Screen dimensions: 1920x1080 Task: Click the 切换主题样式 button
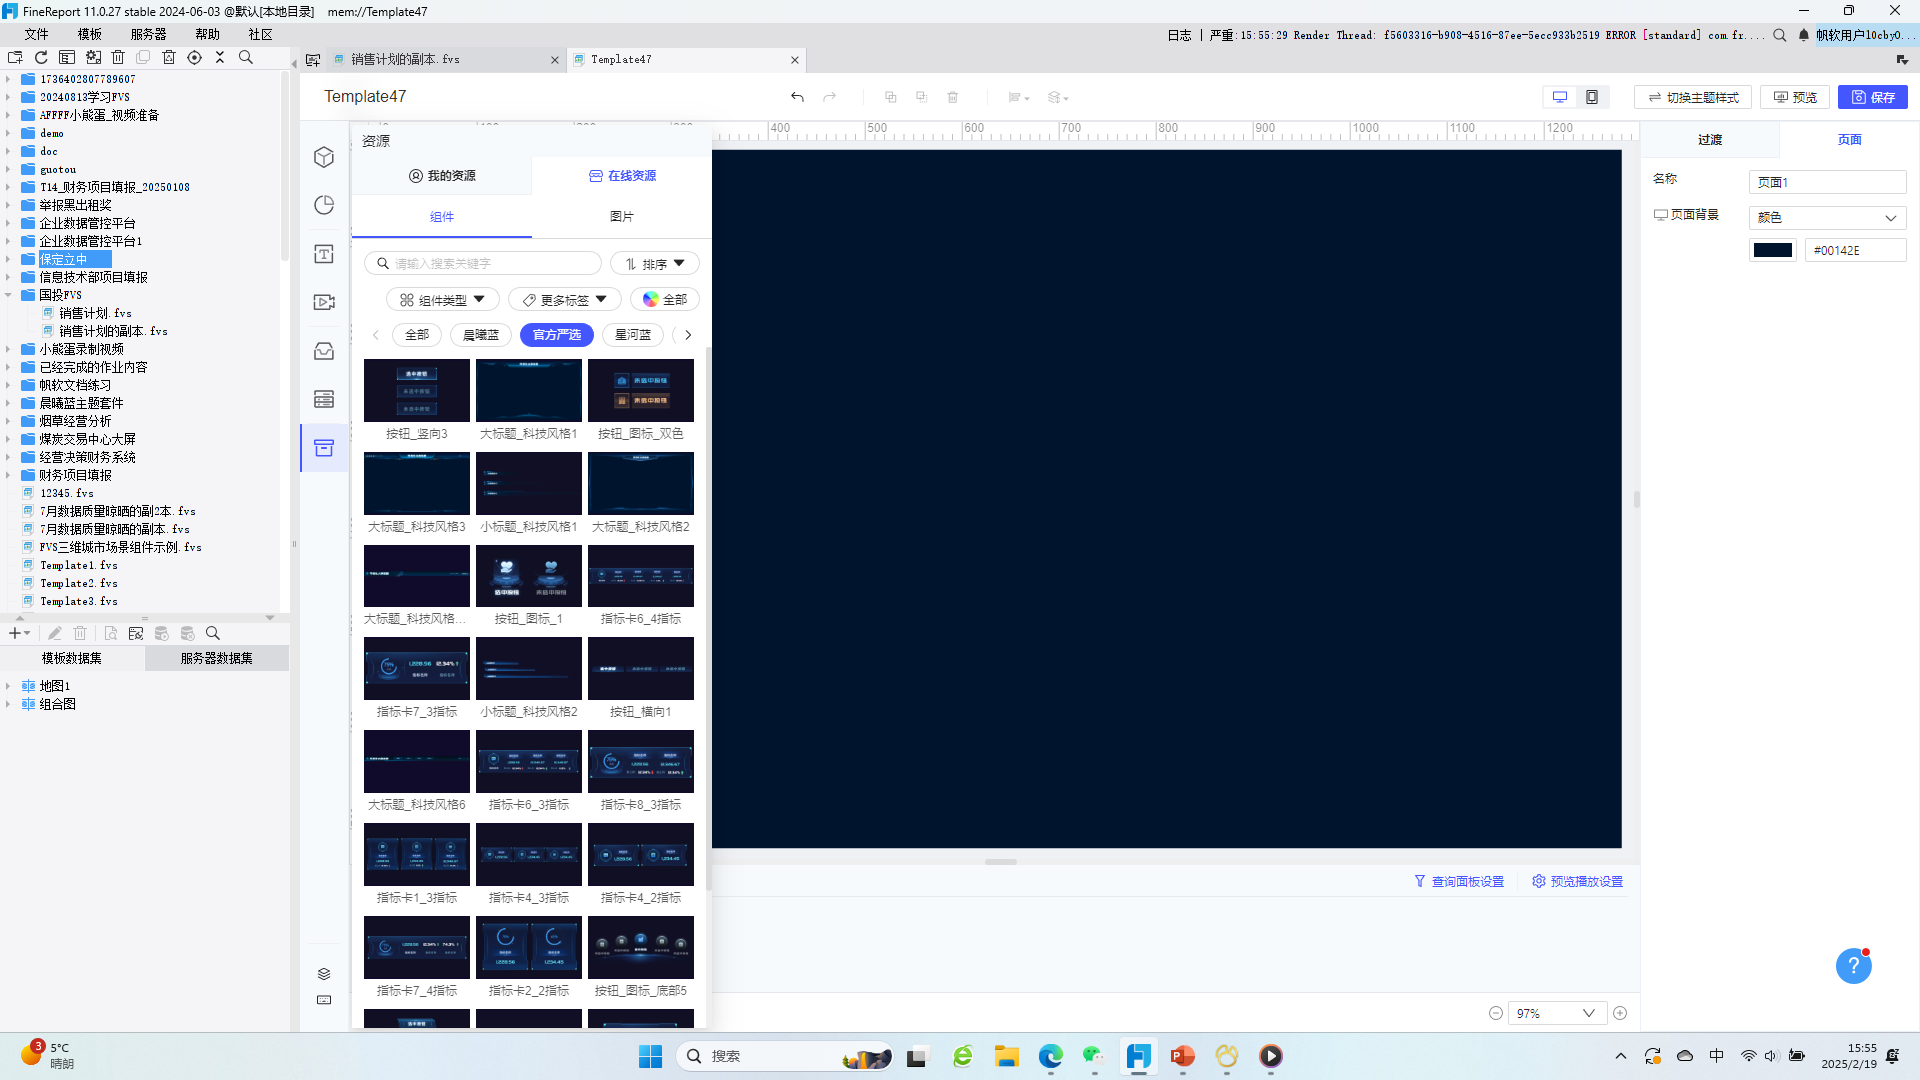point(1693,97)
